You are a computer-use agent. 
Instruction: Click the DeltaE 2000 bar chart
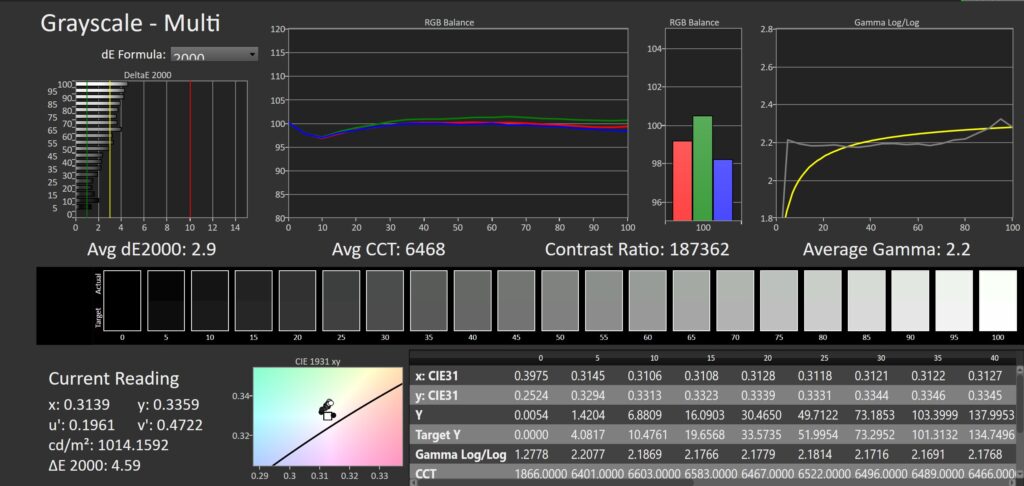point(160,148)
